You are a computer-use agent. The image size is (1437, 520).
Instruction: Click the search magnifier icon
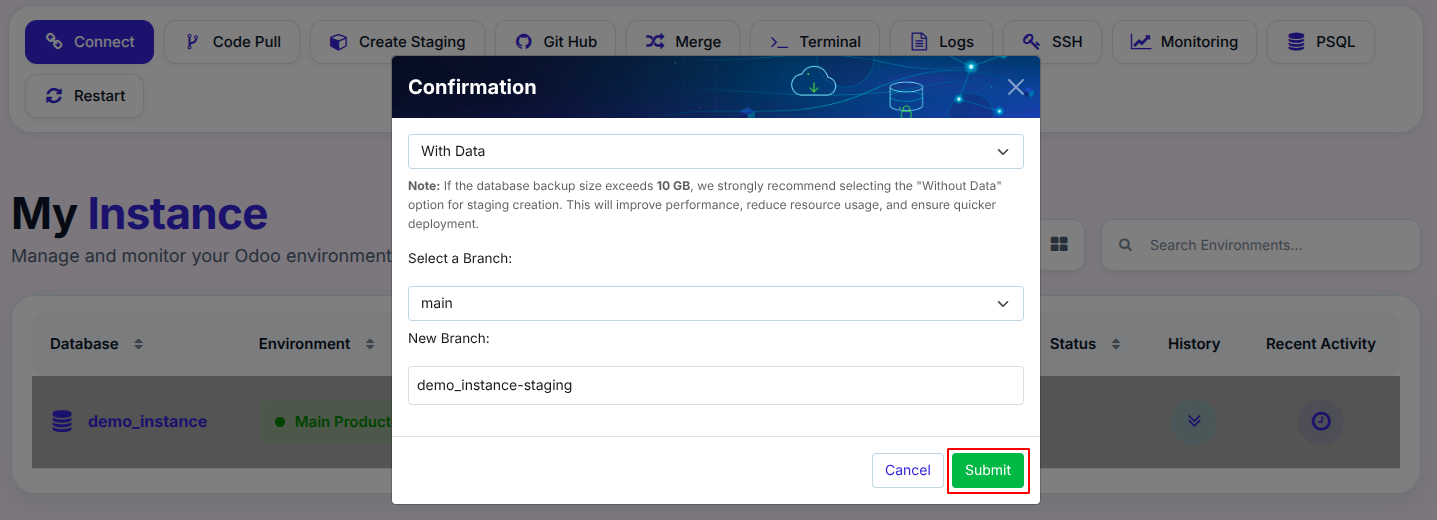[x=1126, y=245]
